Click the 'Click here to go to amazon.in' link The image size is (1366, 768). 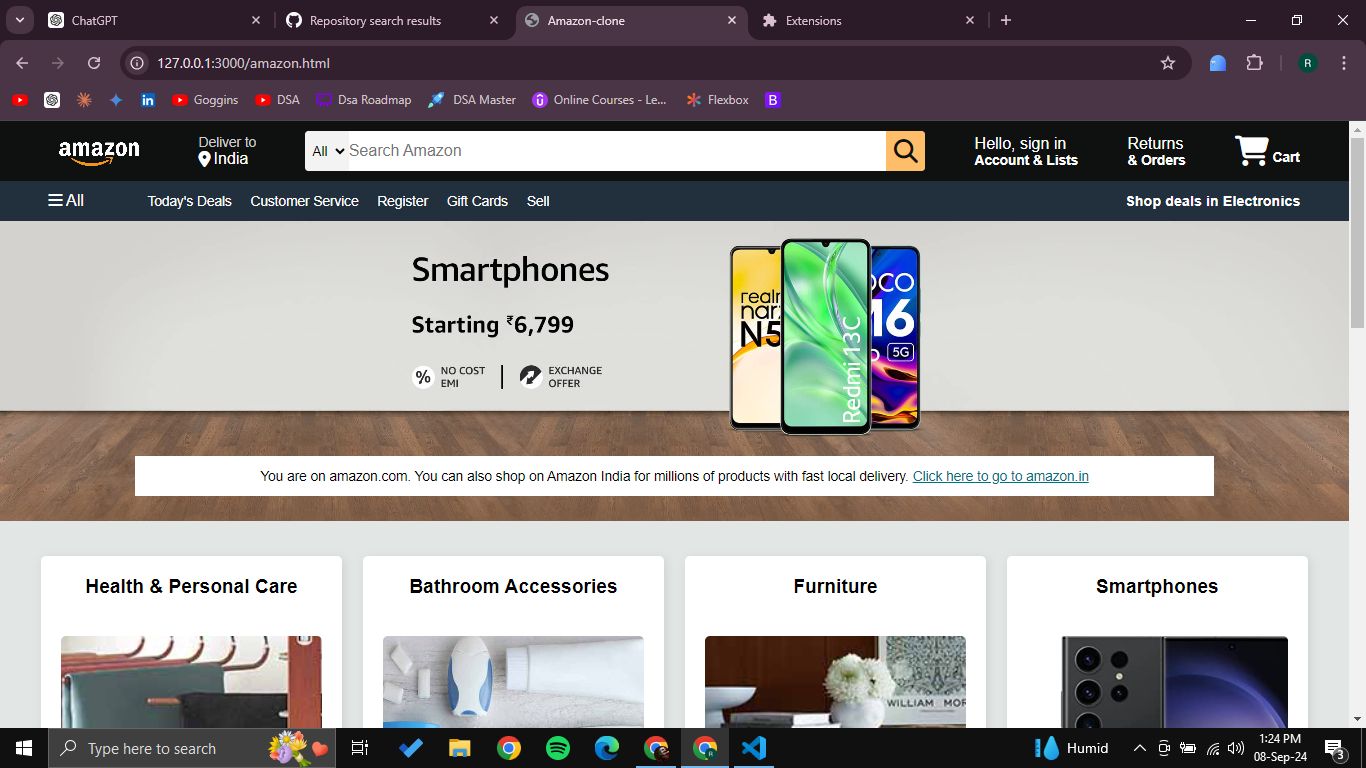click(x=1000, y=476)
